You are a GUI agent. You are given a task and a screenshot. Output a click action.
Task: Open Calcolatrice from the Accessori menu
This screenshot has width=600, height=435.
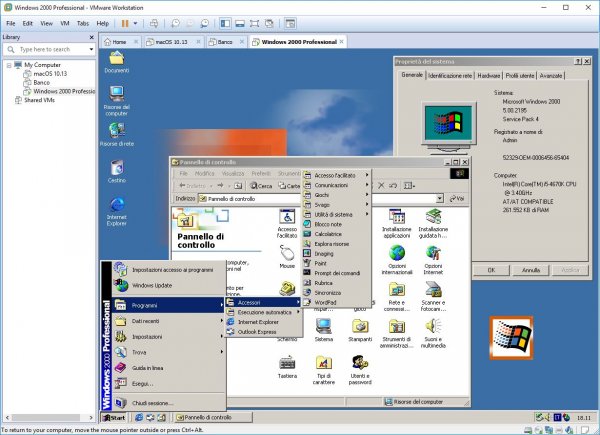pos(329,234)
